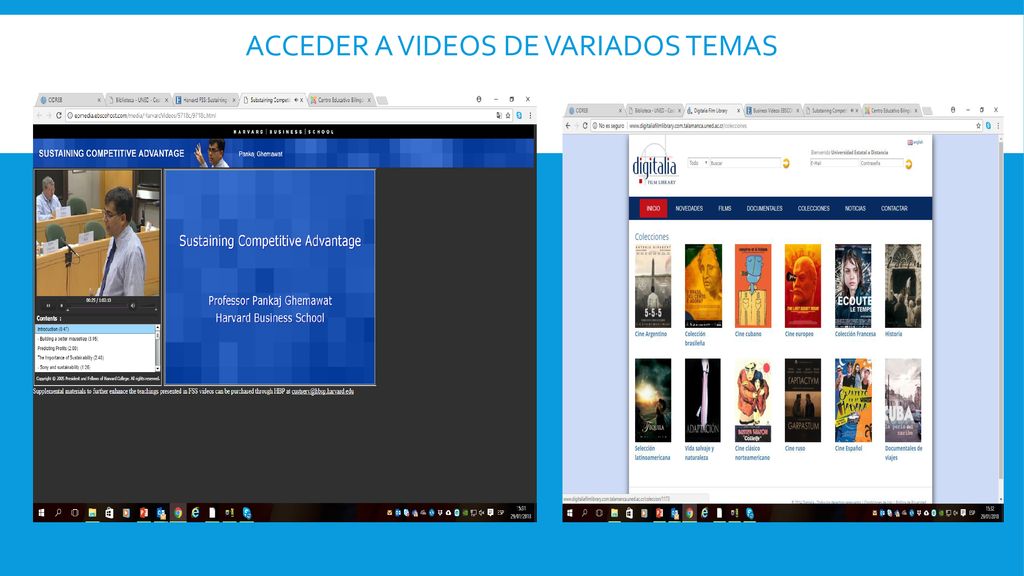Image resolution: width=1024 pixels, height=576 pixels.
Task: Switch to the CORE tab in left browser
Action: (x=69, y=100)
